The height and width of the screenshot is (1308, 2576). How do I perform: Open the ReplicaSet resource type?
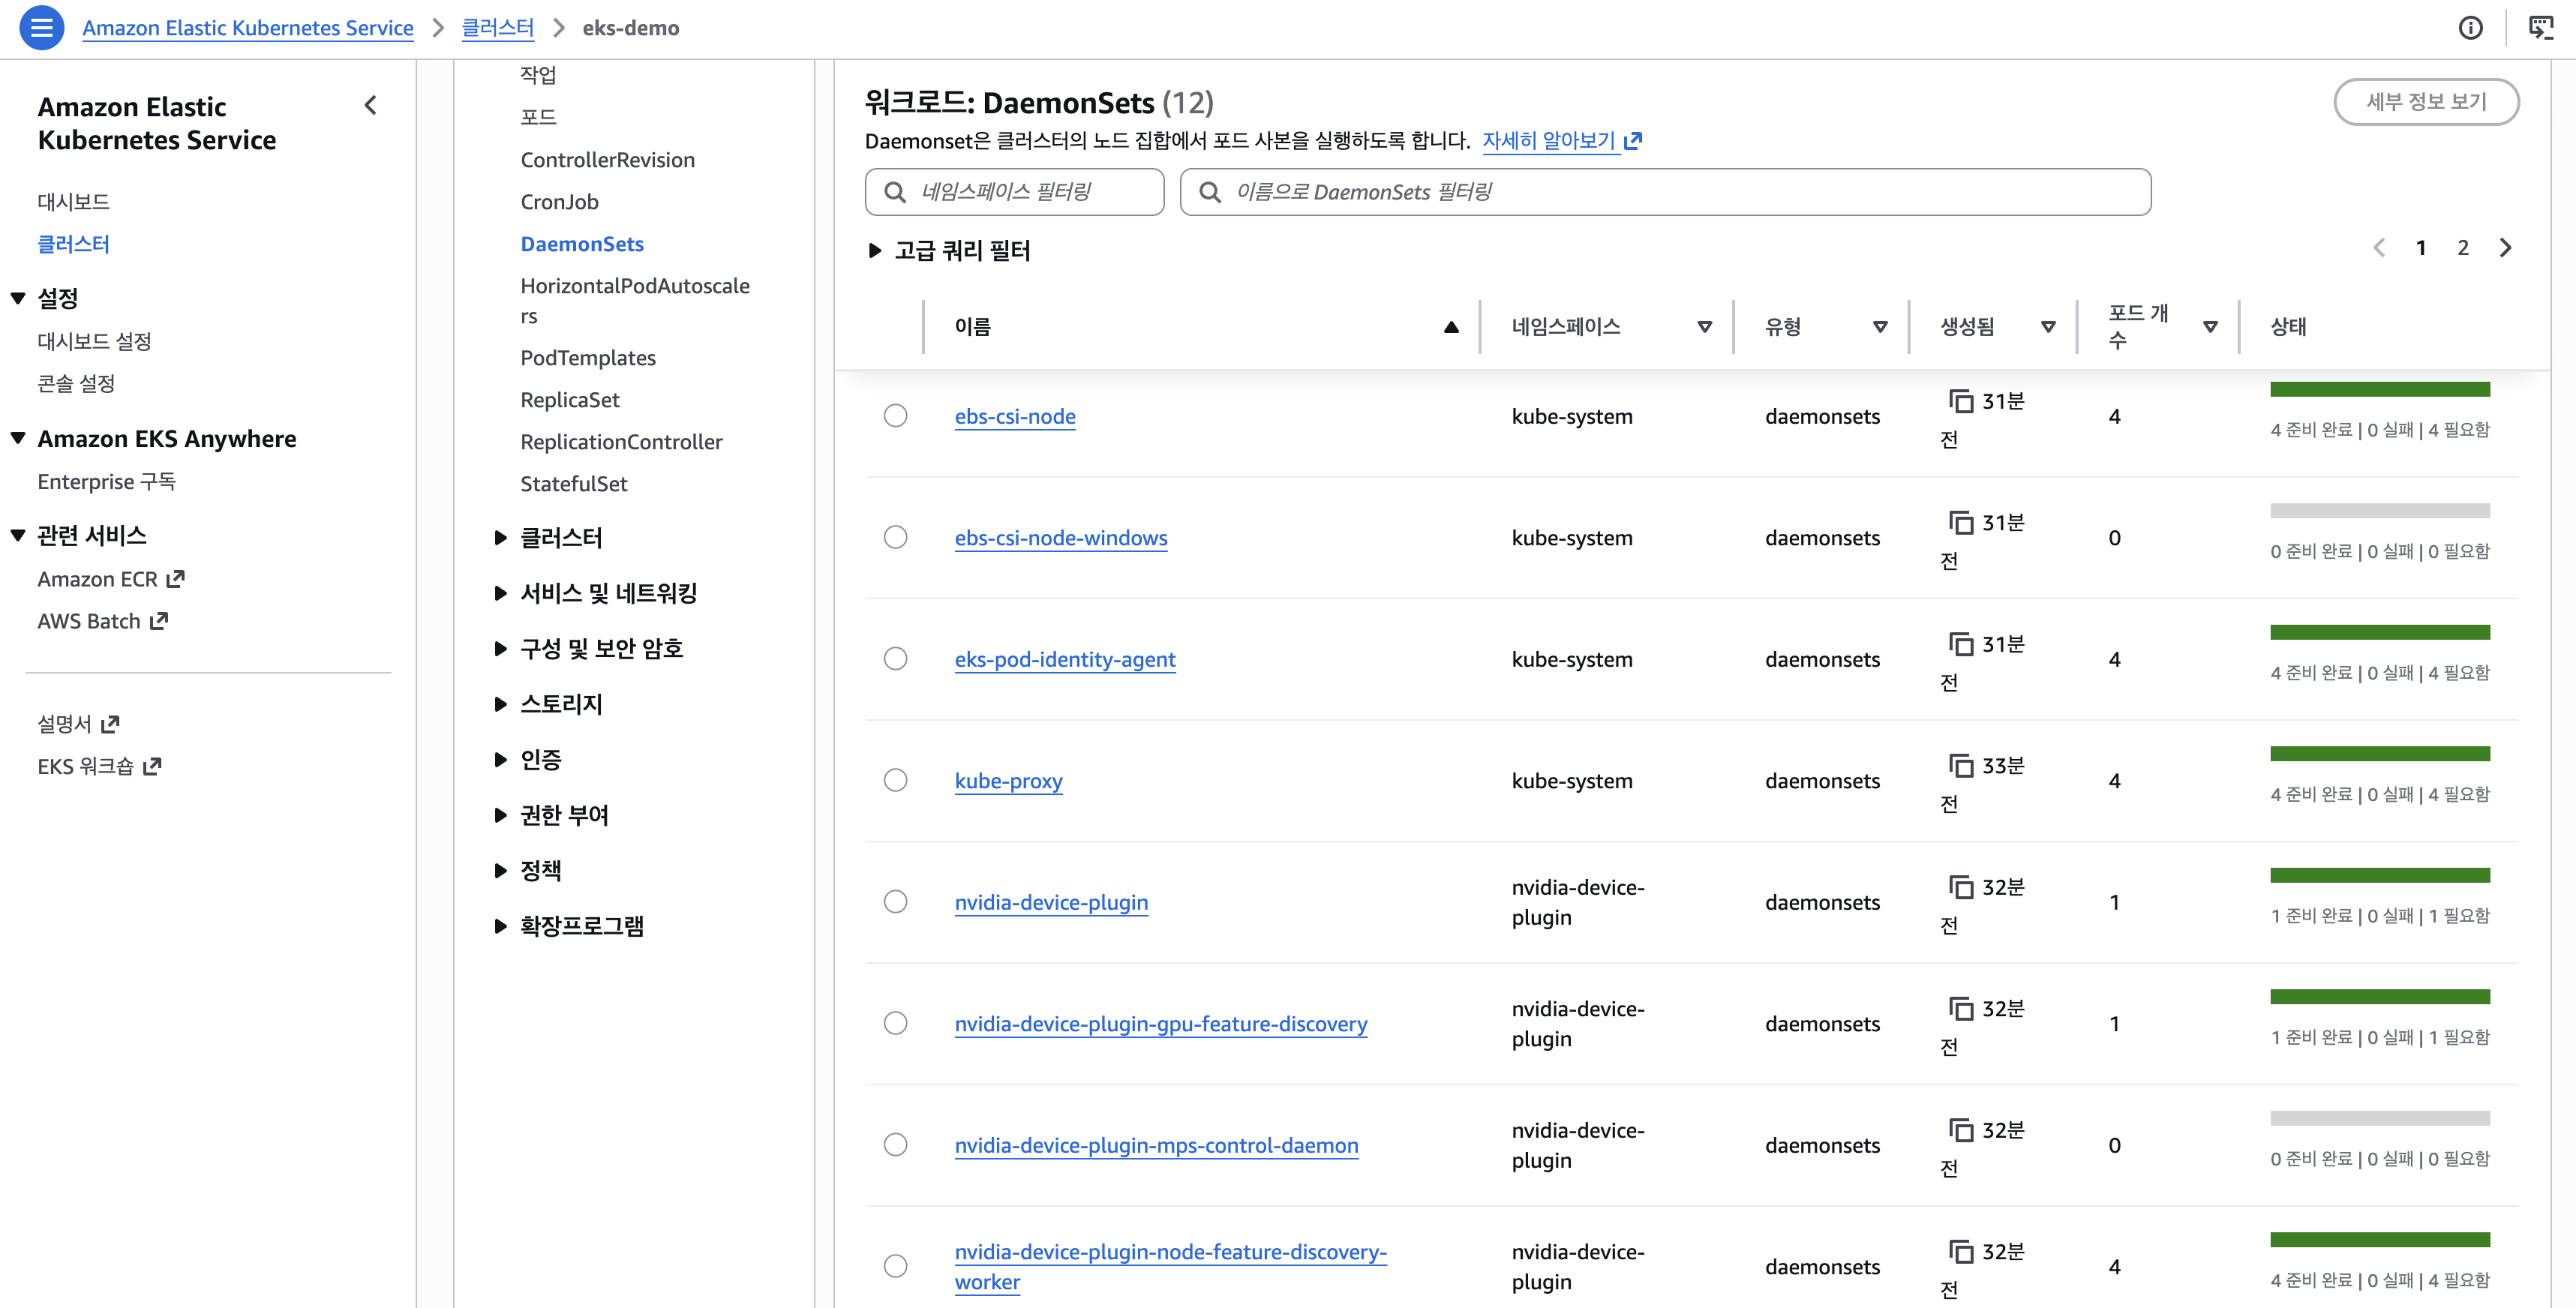click(x=570, y=400)
